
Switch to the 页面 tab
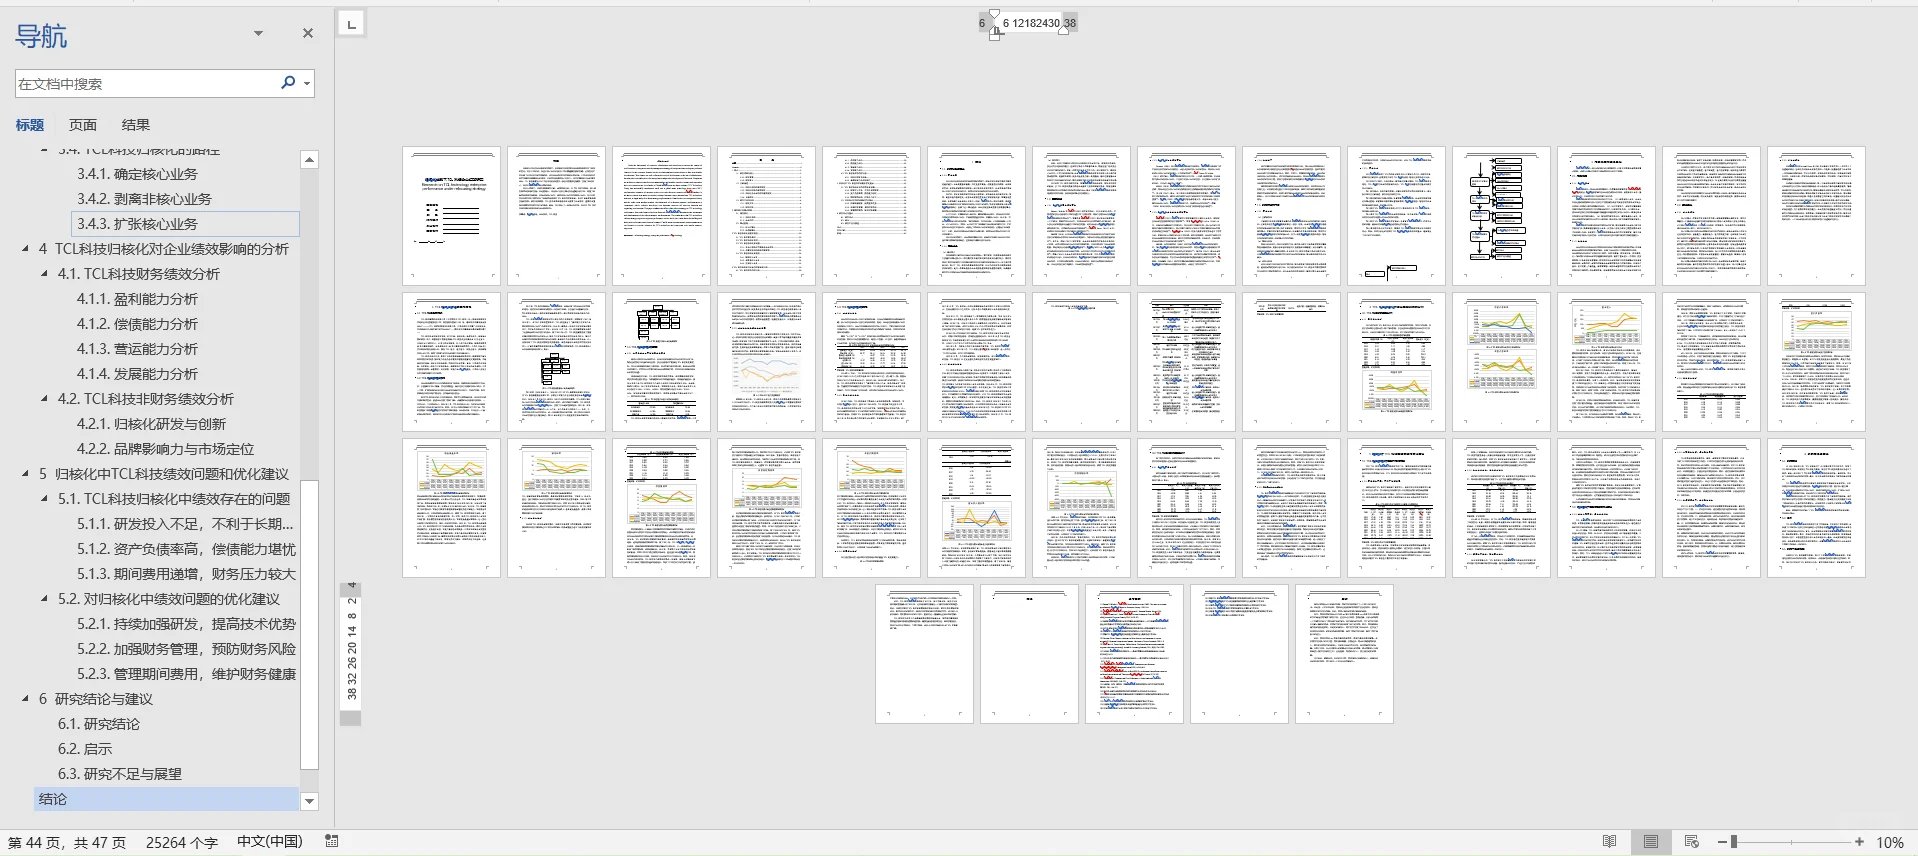click(83, 125)
